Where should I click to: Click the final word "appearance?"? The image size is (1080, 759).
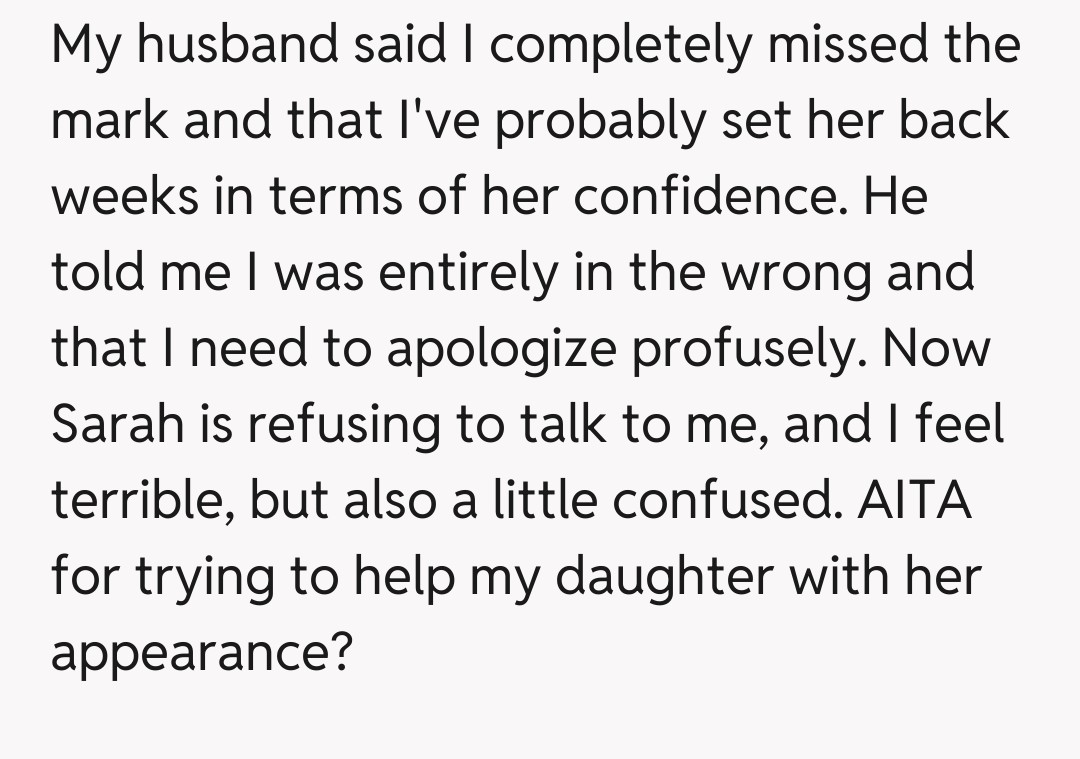click(x=203, y=652)
